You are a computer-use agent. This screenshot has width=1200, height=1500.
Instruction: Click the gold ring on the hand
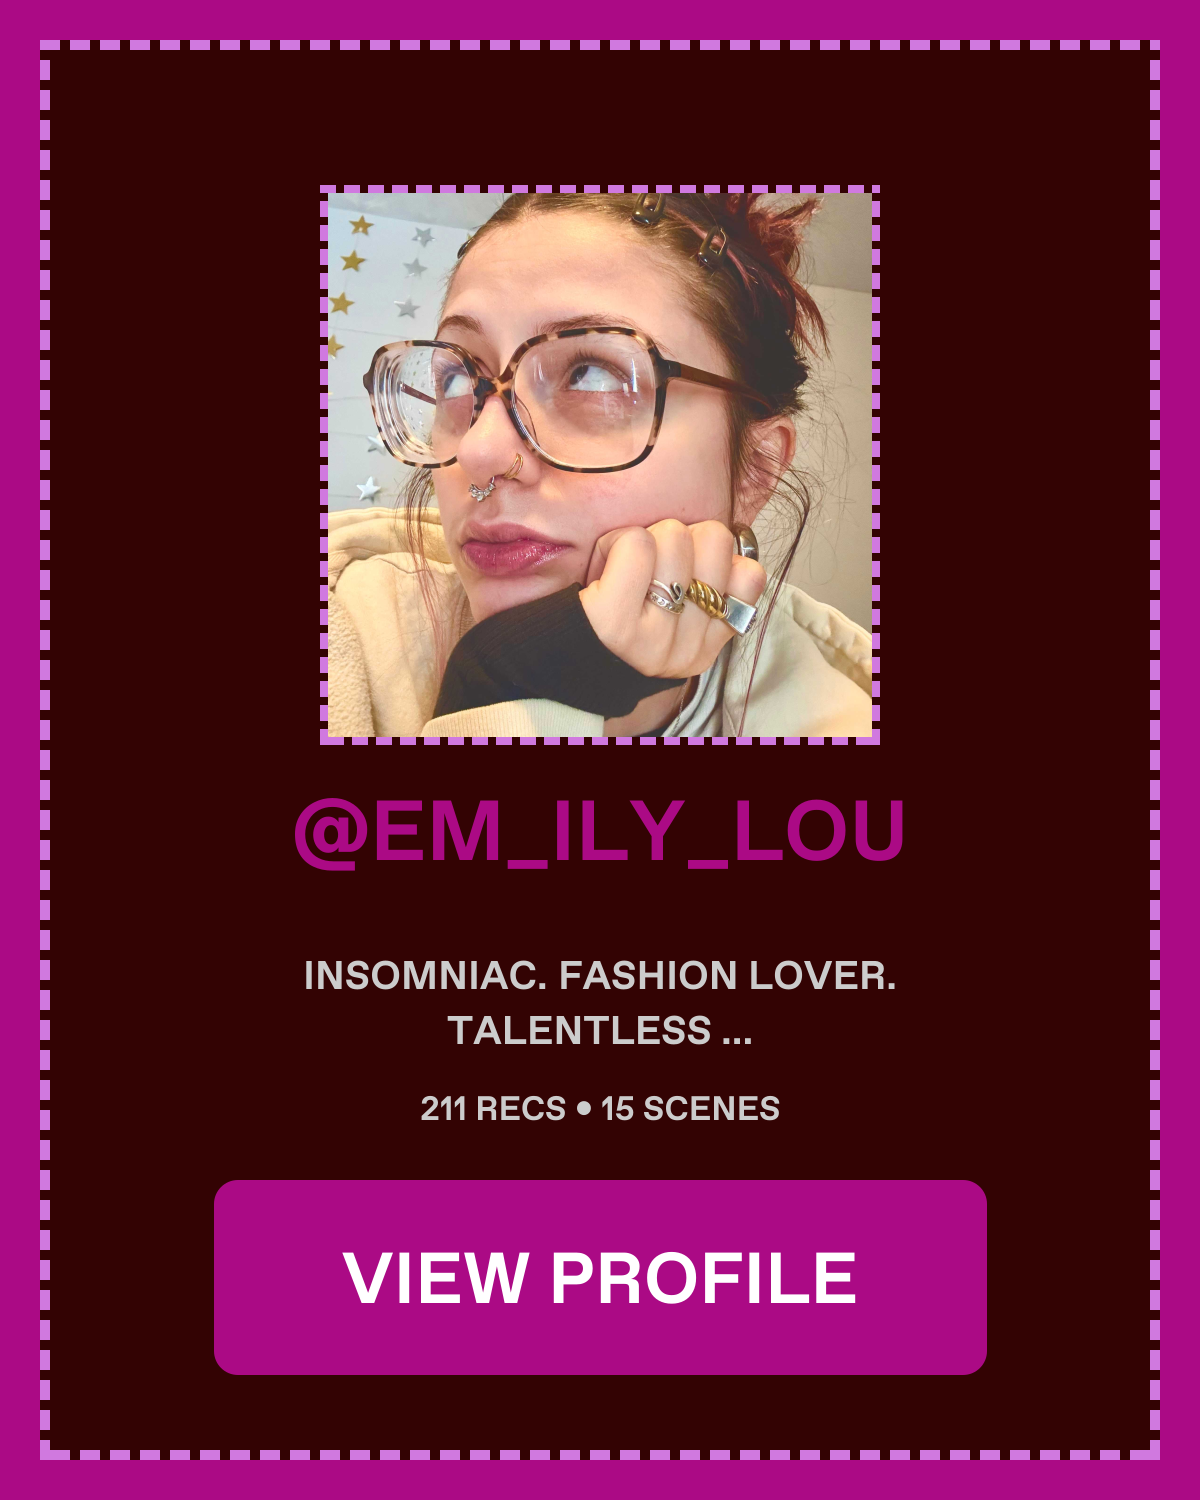pyautogui.click(x=706, y=599)
